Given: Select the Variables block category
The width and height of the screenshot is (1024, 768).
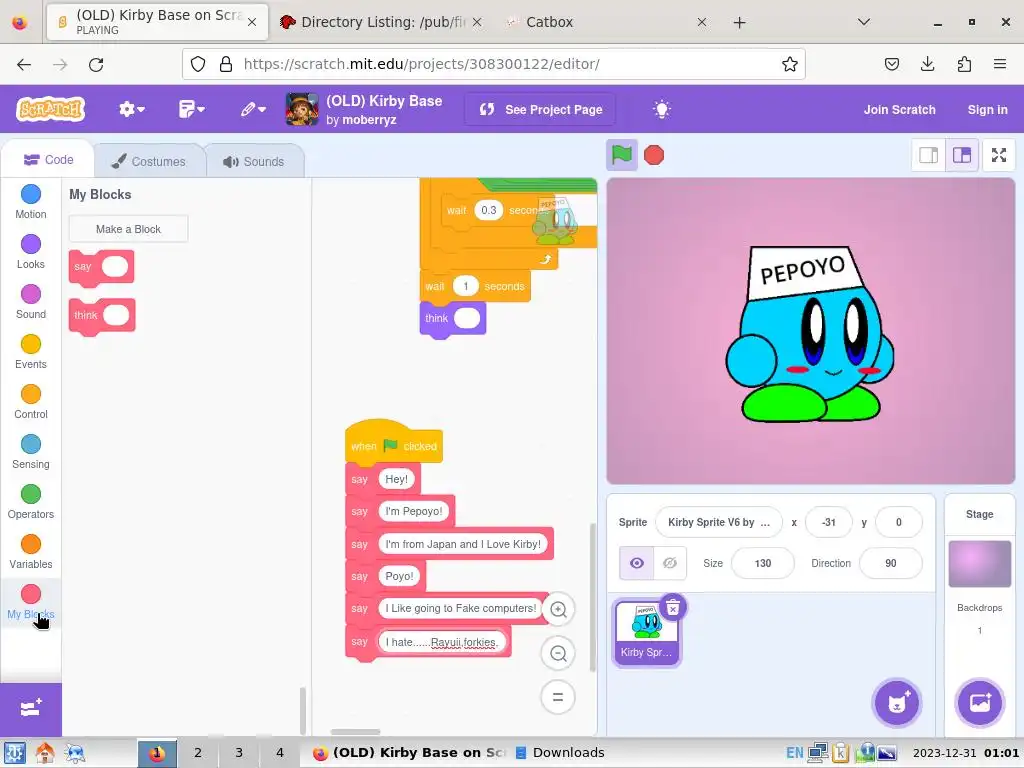Looking at the screenshot, I should coord(31,552).
